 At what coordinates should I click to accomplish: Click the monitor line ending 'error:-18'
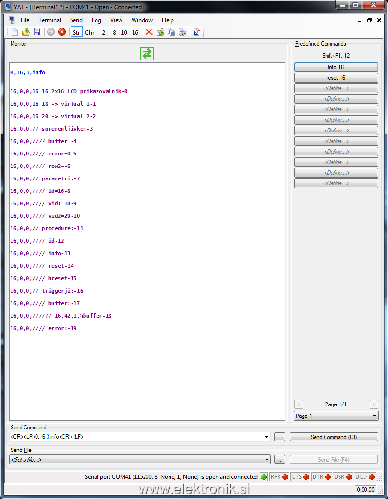coord(43,328)
